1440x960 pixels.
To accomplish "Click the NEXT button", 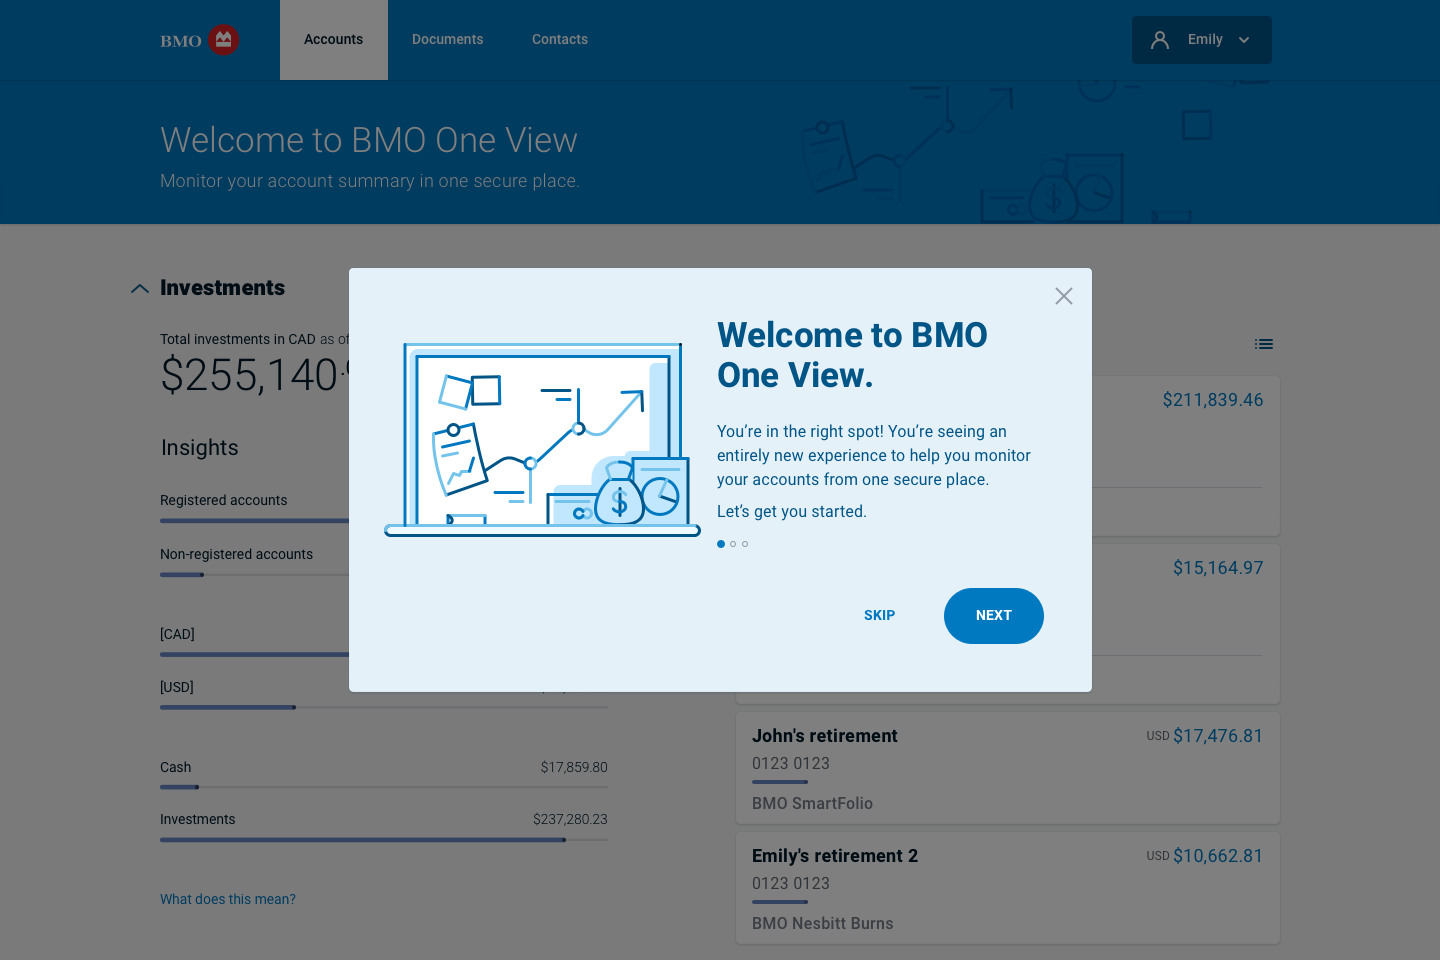I will [994, 616].
